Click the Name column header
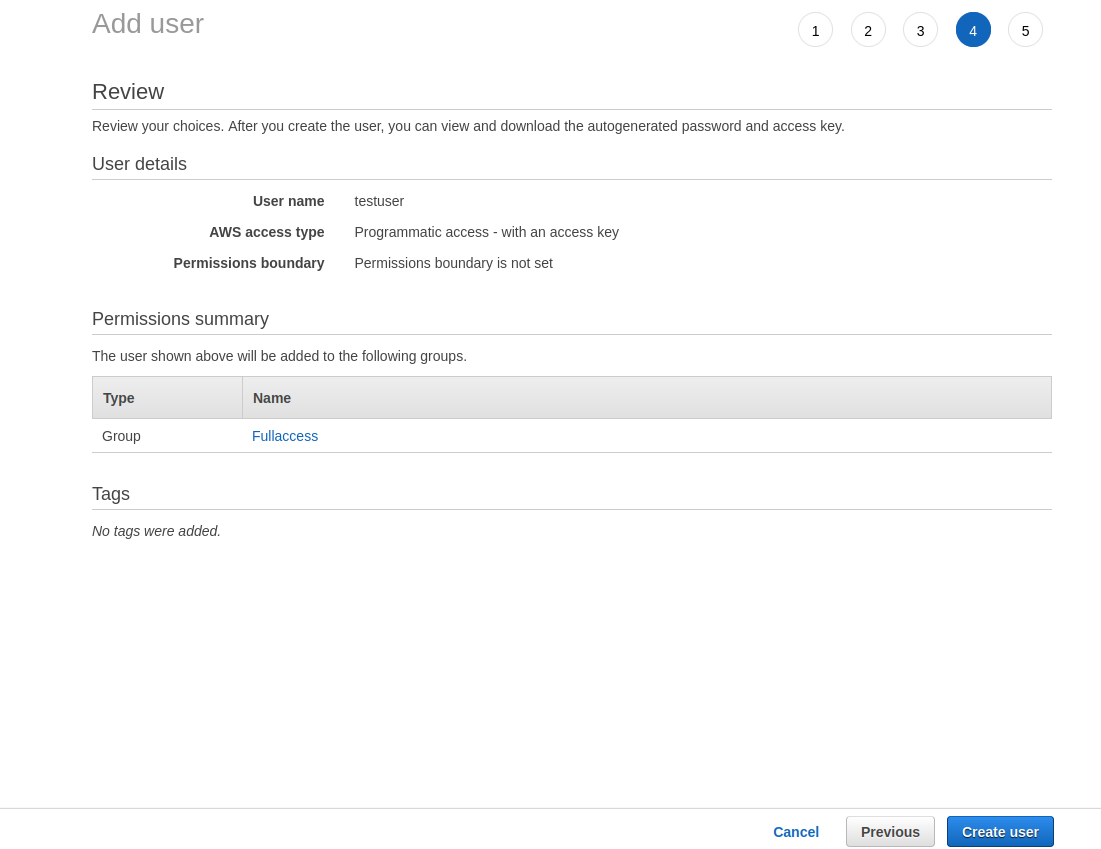 coord(647,397)
